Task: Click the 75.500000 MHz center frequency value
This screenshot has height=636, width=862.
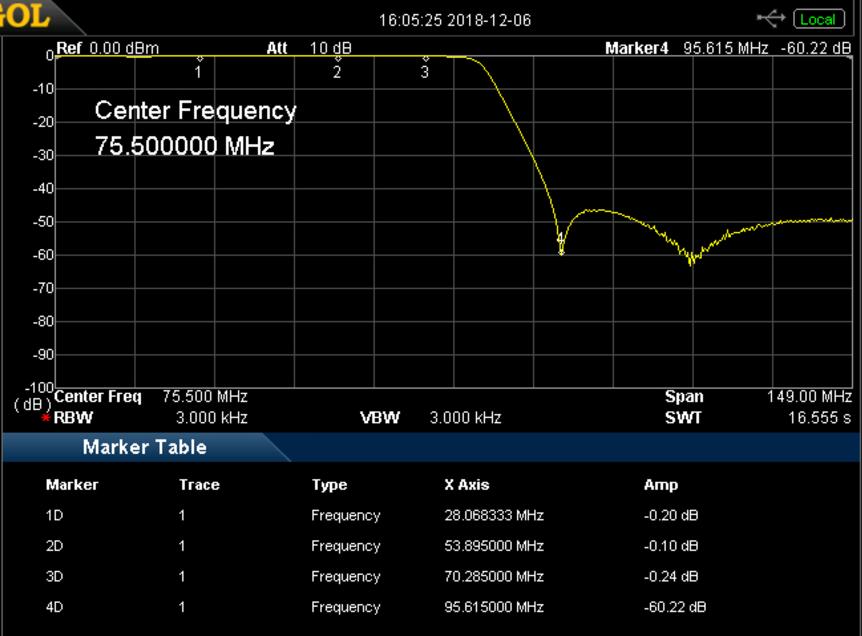Action: [184, 146]
